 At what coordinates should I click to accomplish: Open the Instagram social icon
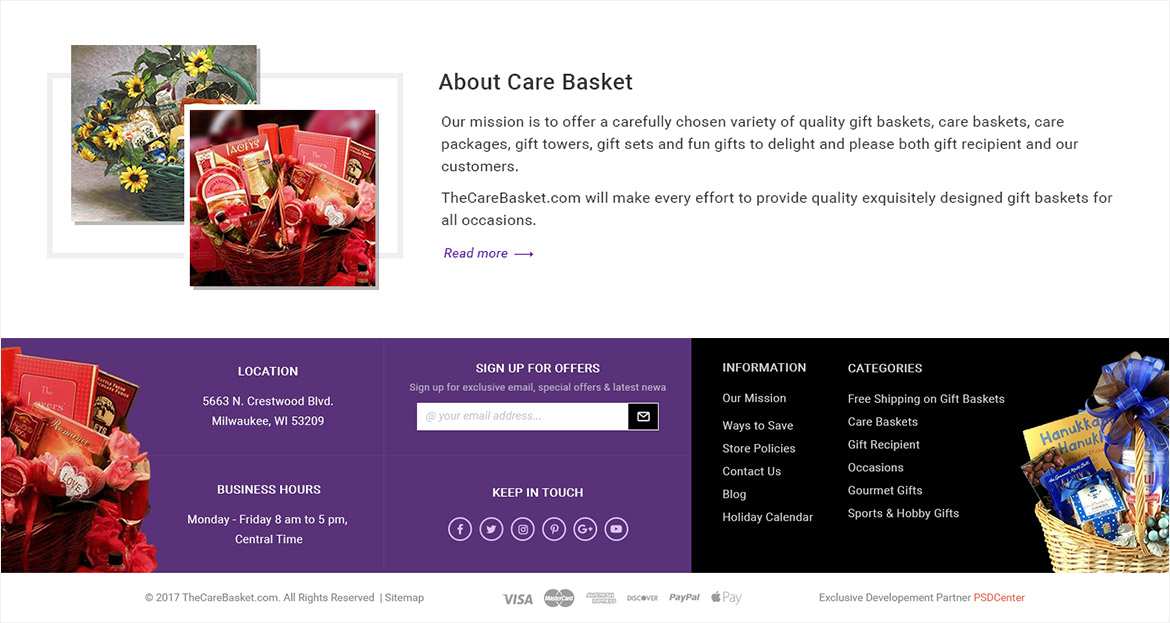coord(522,529)
